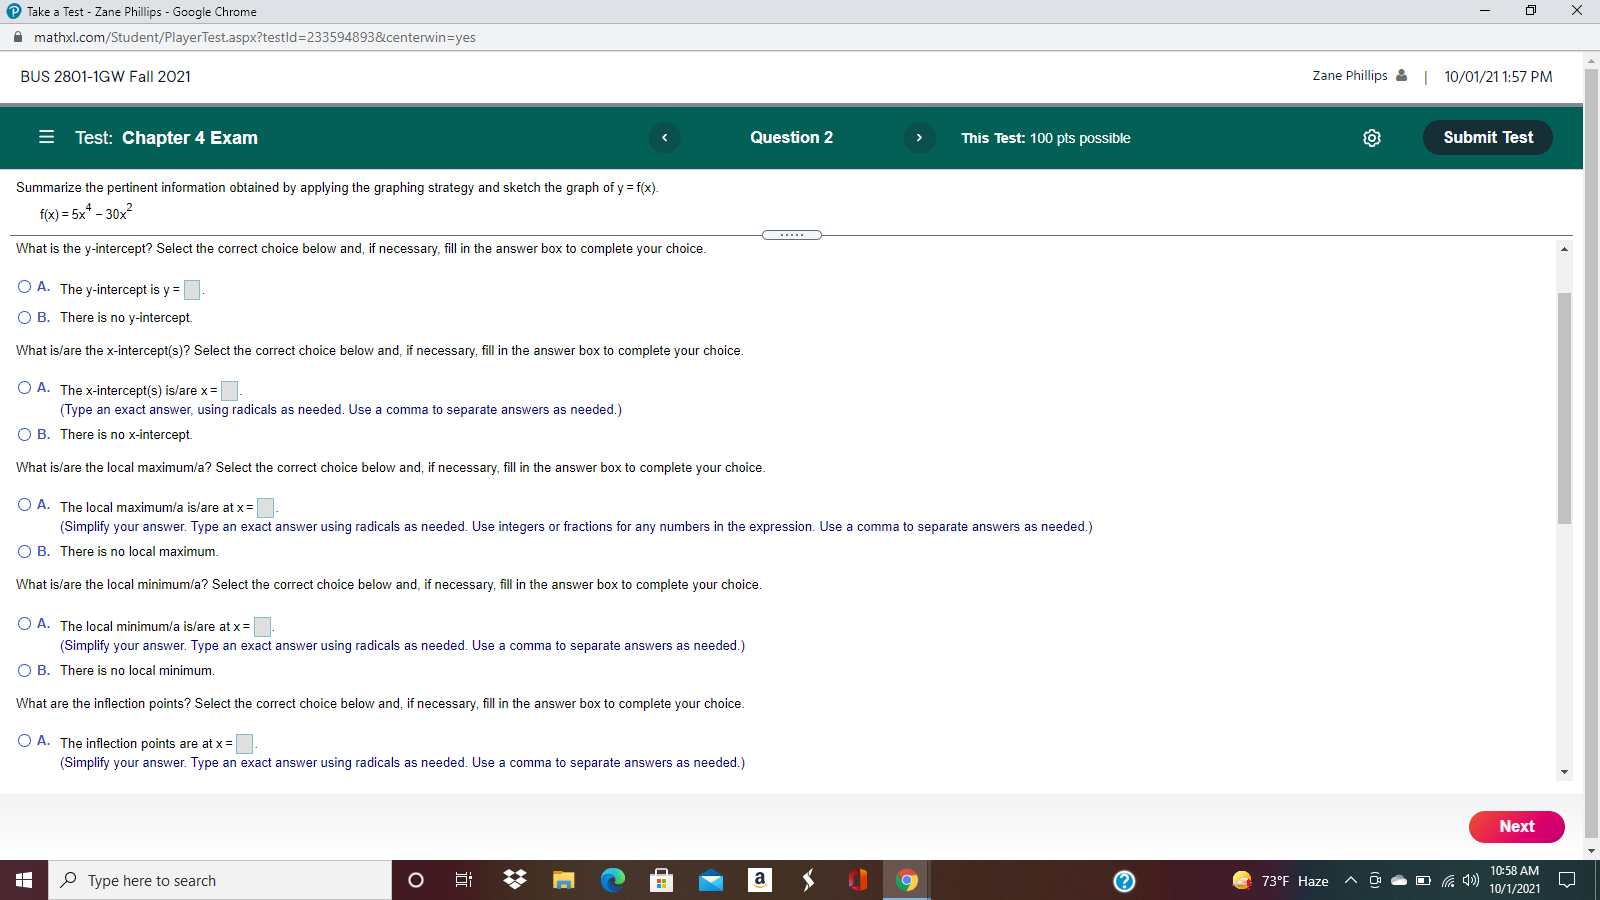Click the x-intercept answer box

[x=229, y=391]
